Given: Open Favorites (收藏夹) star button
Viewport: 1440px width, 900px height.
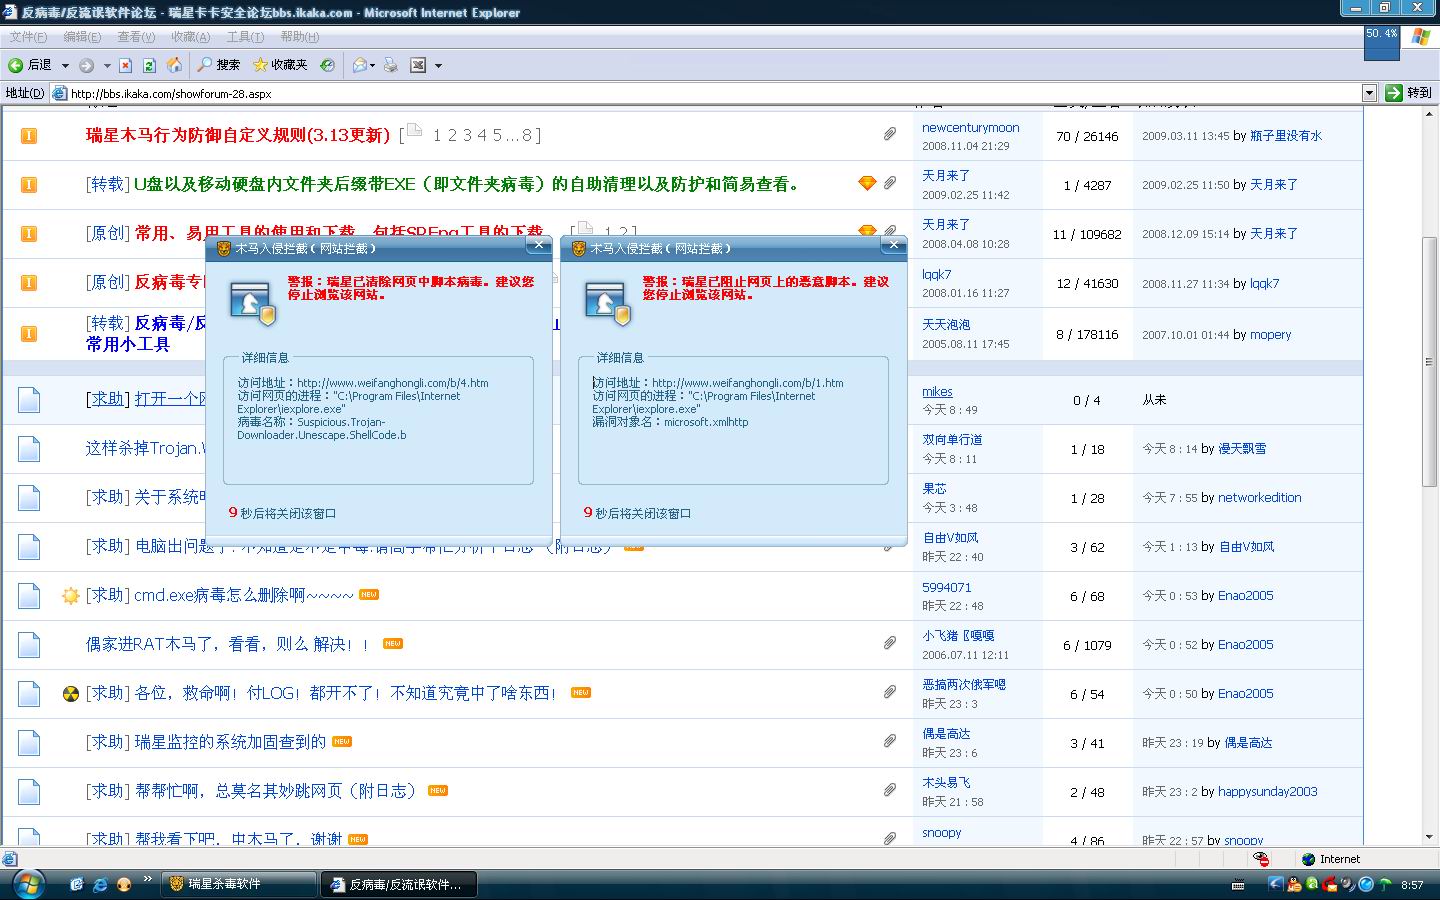Looking at the screenshot, I should 280,65.
